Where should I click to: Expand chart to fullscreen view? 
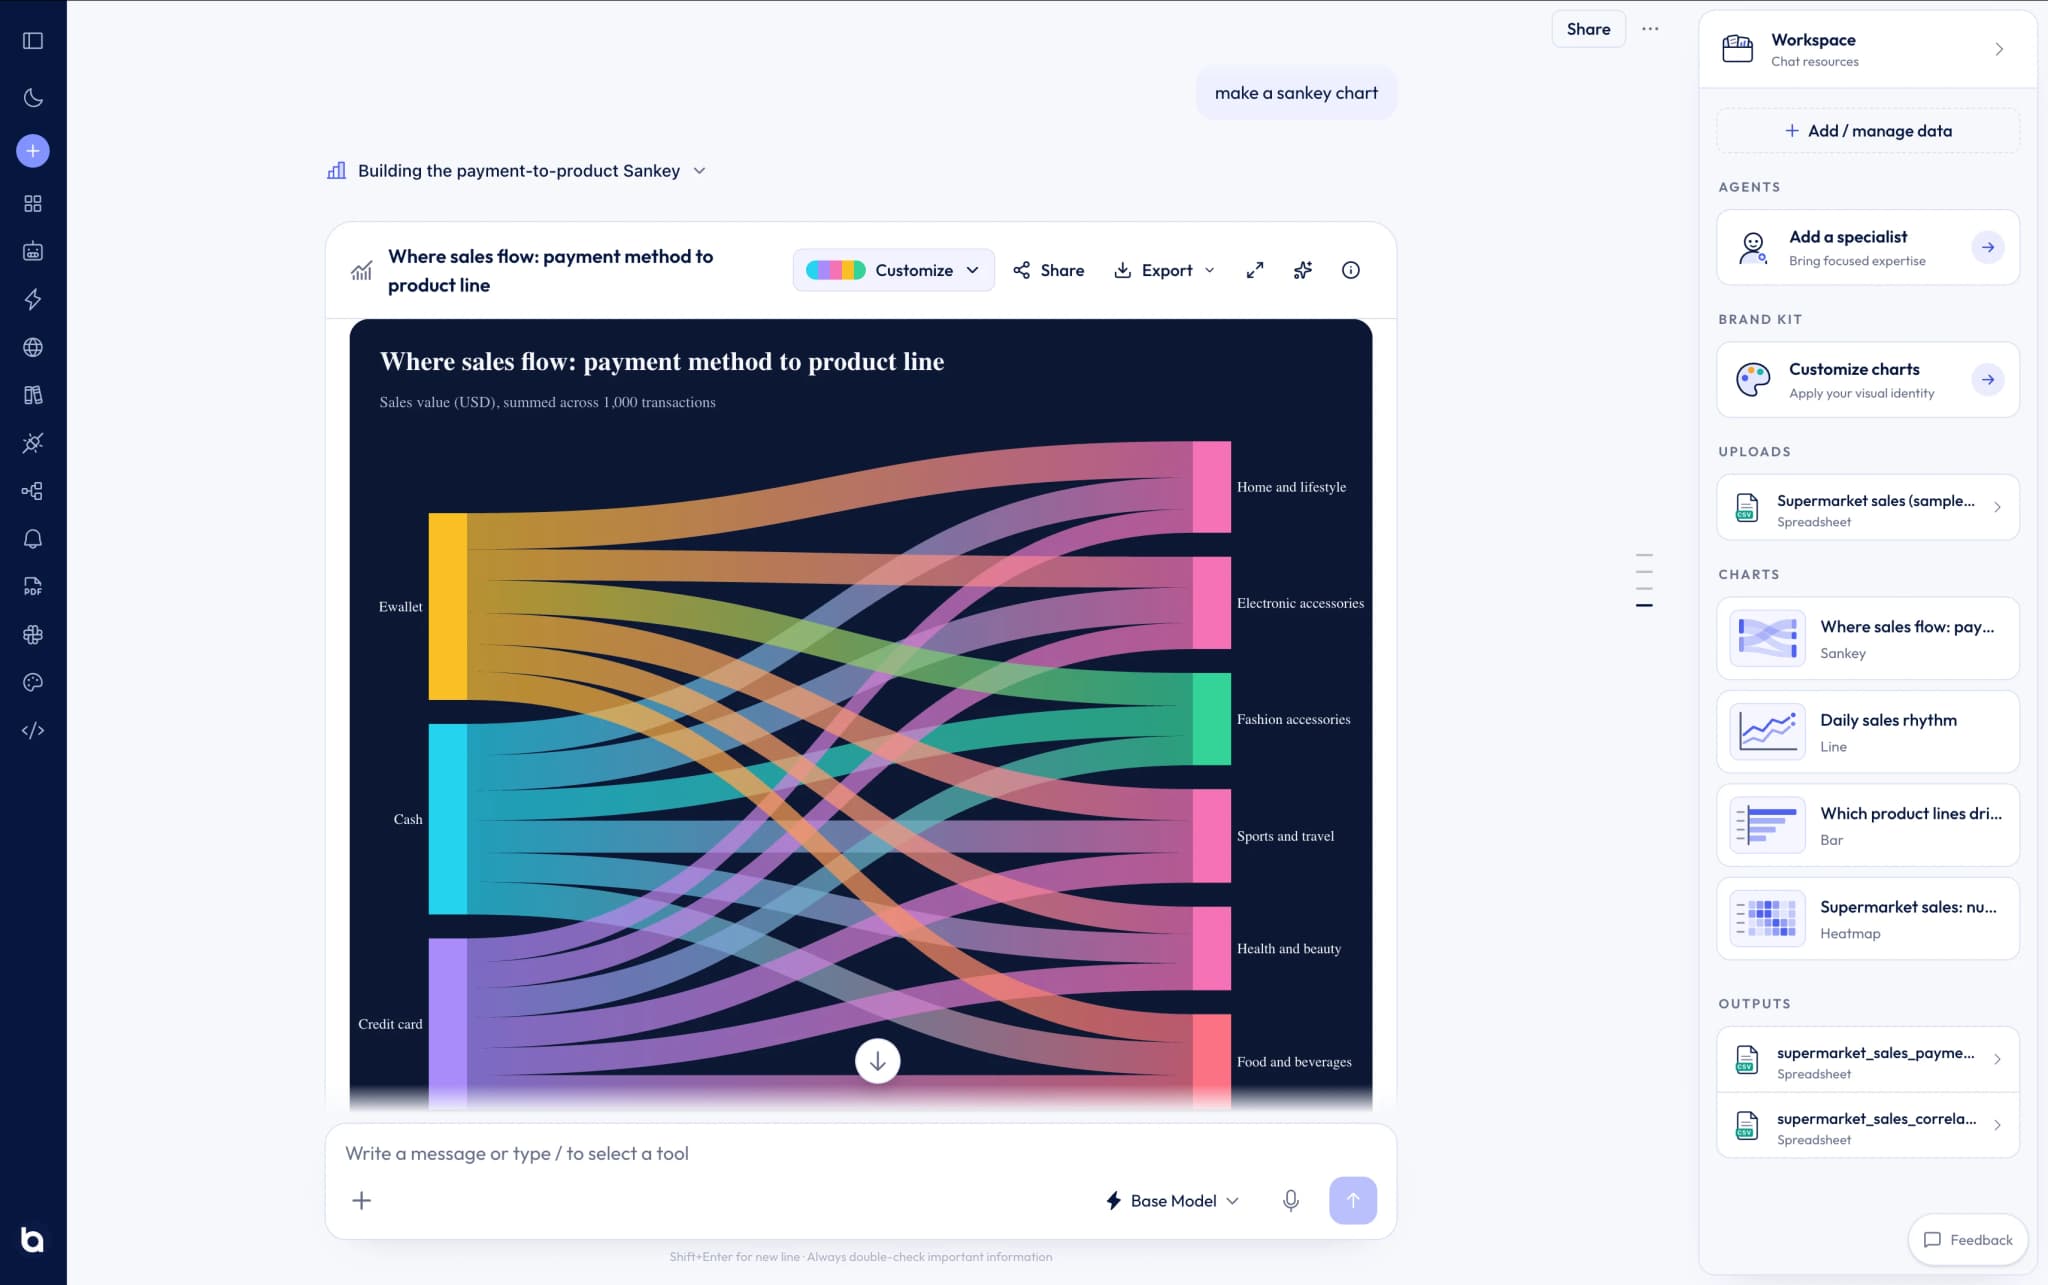pyautogui.click(x=1255, y=270)
